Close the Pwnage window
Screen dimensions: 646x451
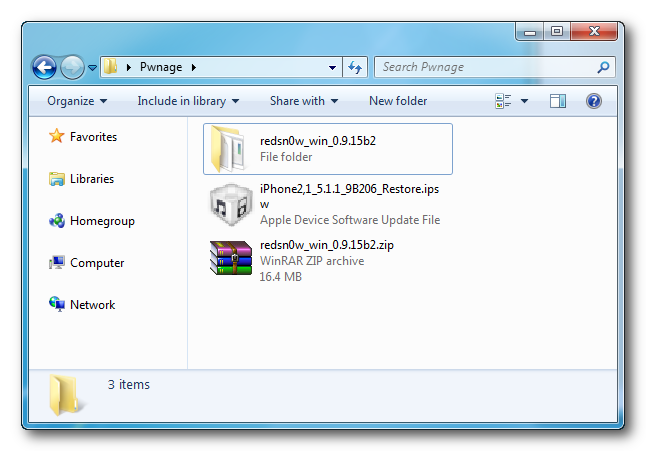click(x=594, y=31)
